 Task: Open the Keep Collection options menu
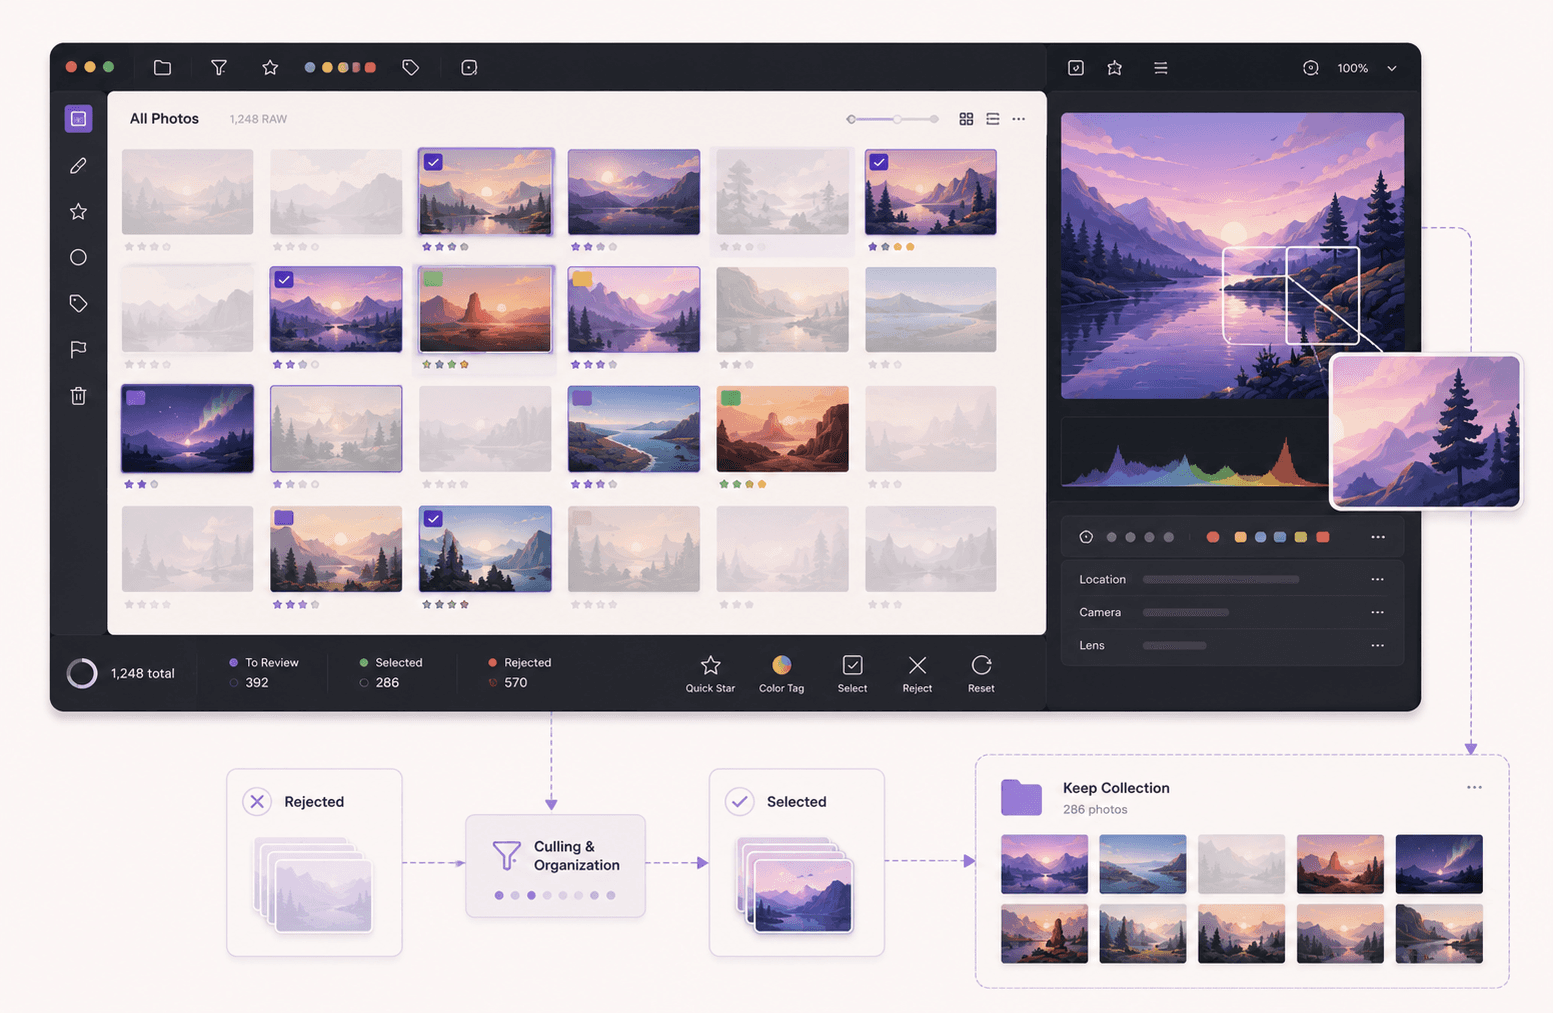pyautogui.click(x=1474, y=787)
